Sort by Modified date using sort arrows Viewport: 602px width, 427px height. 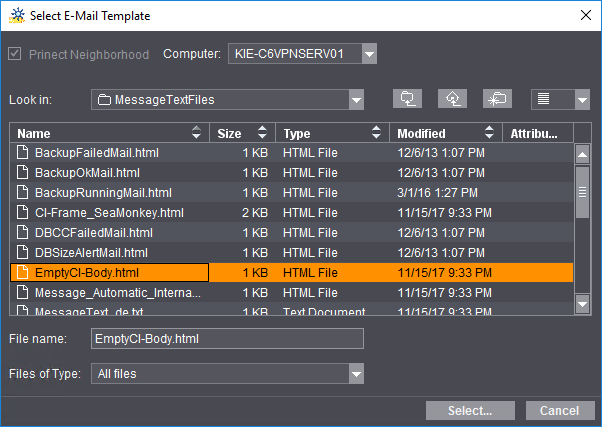[489, 133]
